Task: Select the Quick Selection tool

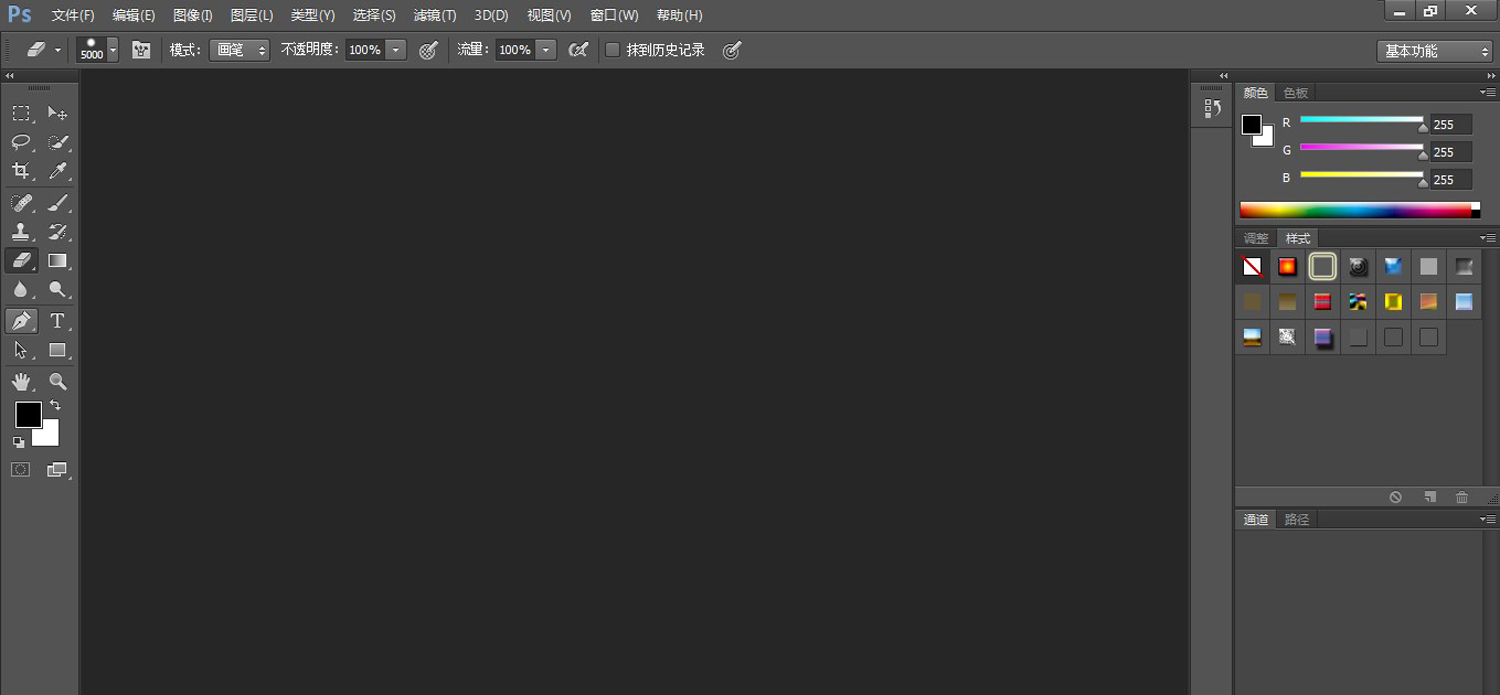Action: click(57, 142)
